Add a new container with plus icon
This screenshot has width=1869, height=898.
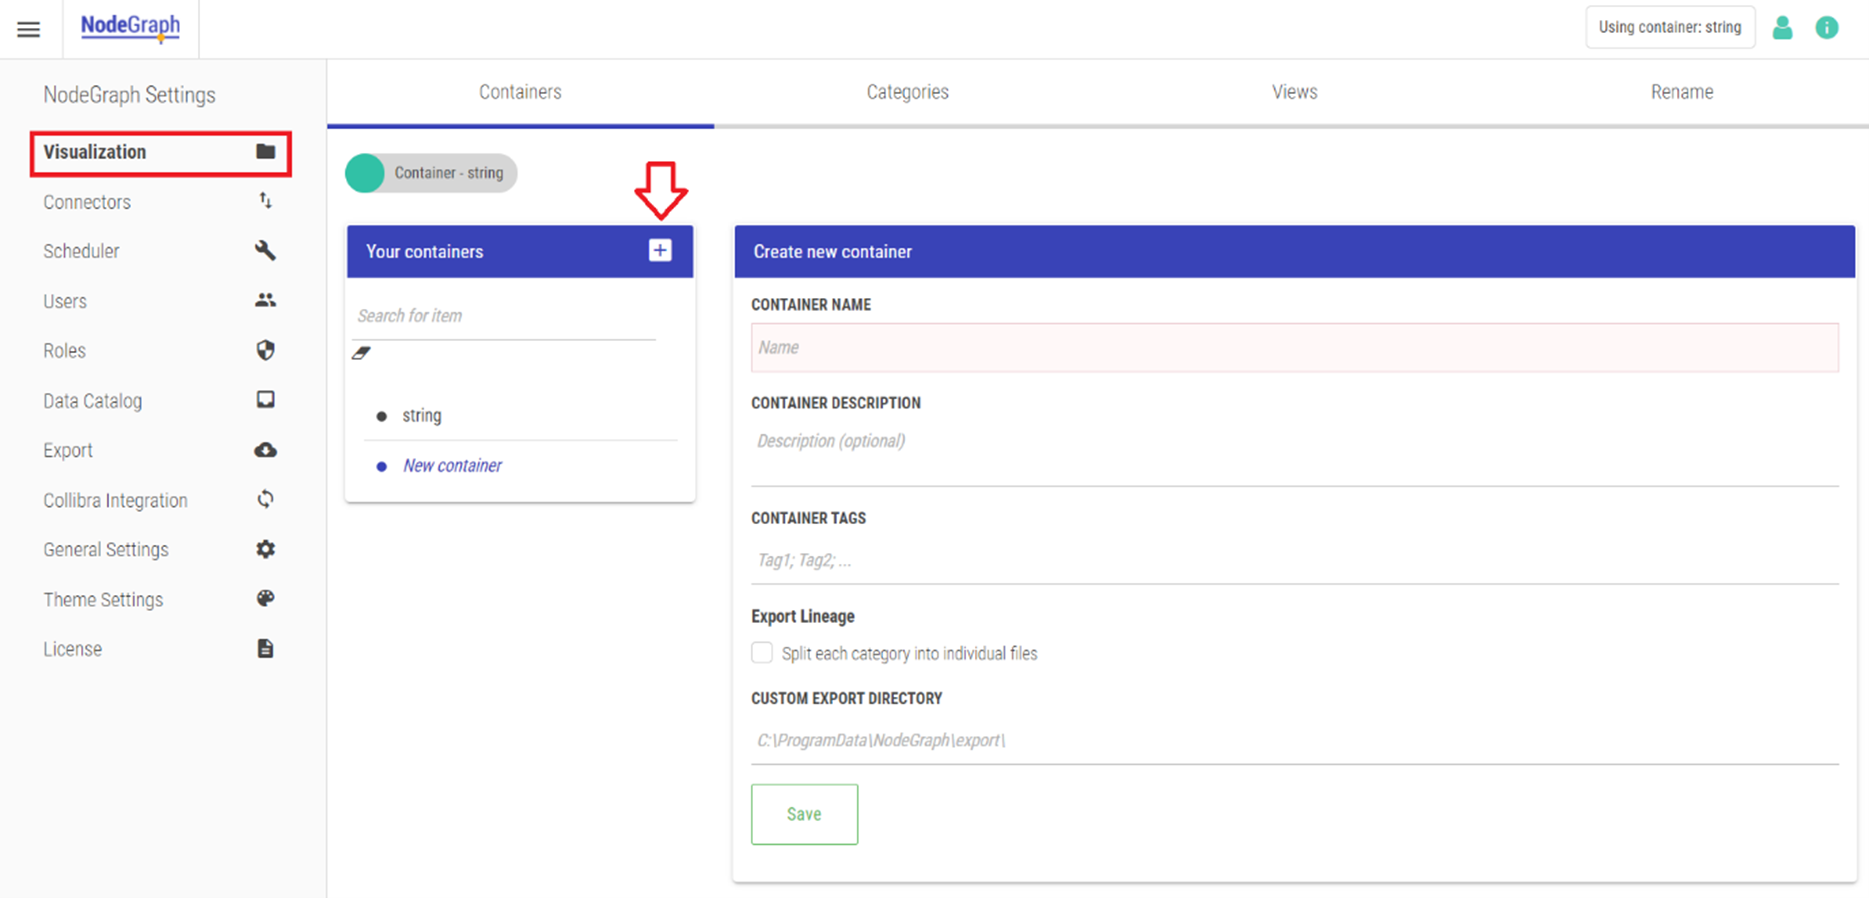click(x=660, y=250)
